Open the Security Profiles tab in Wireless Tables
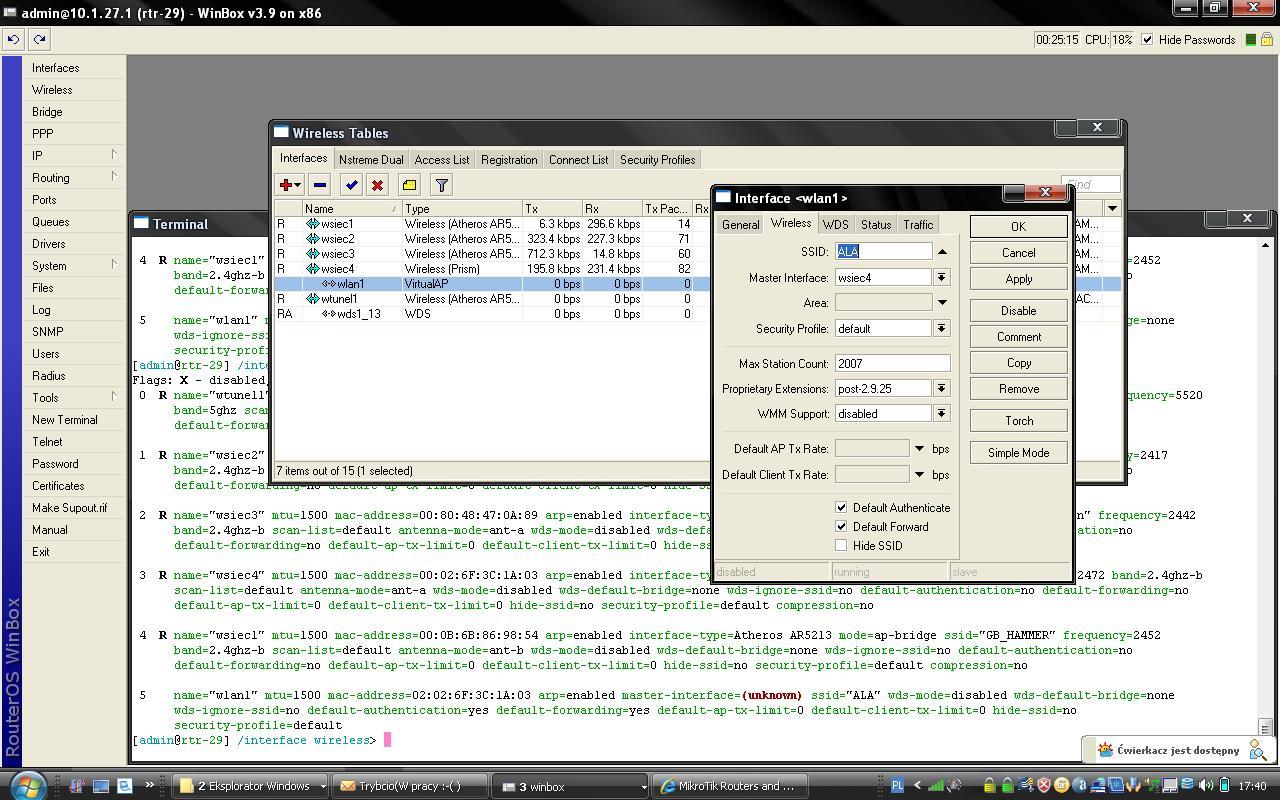This screenshot has height=800, width=1280. point(657,159)
